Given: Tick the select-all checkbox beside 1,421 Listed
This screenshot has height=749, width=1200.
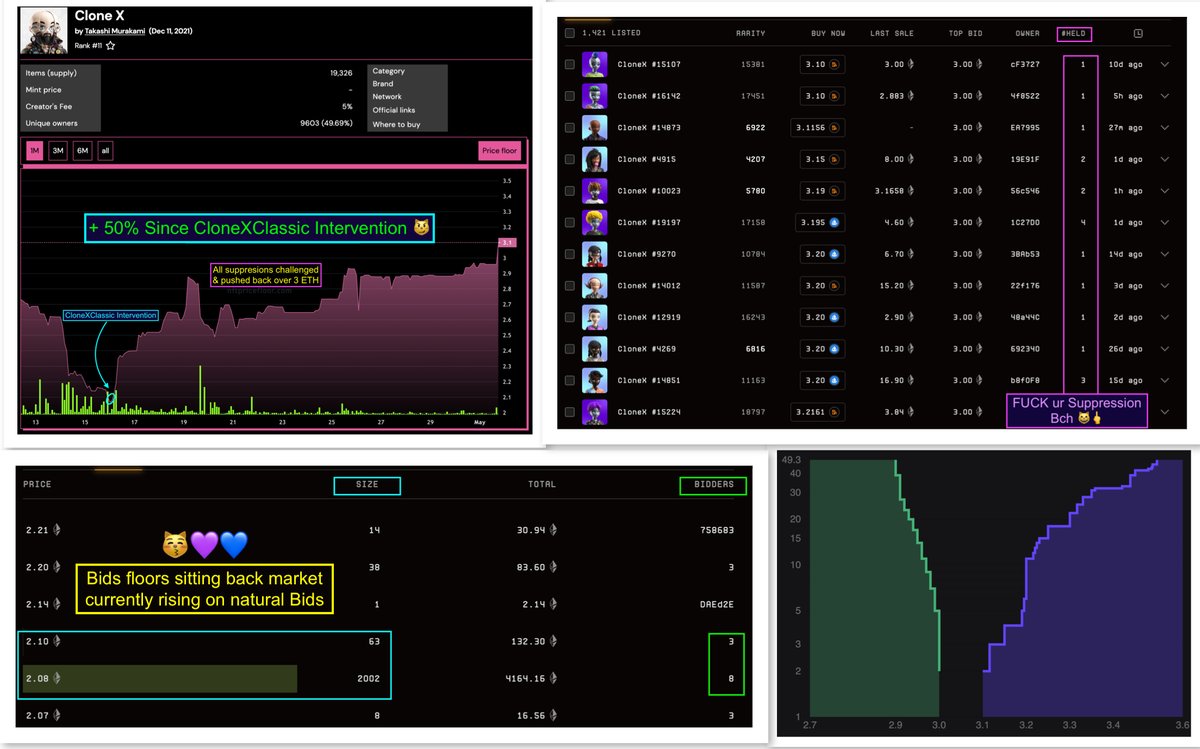Looking at the screenshot, I should (569, 33).
